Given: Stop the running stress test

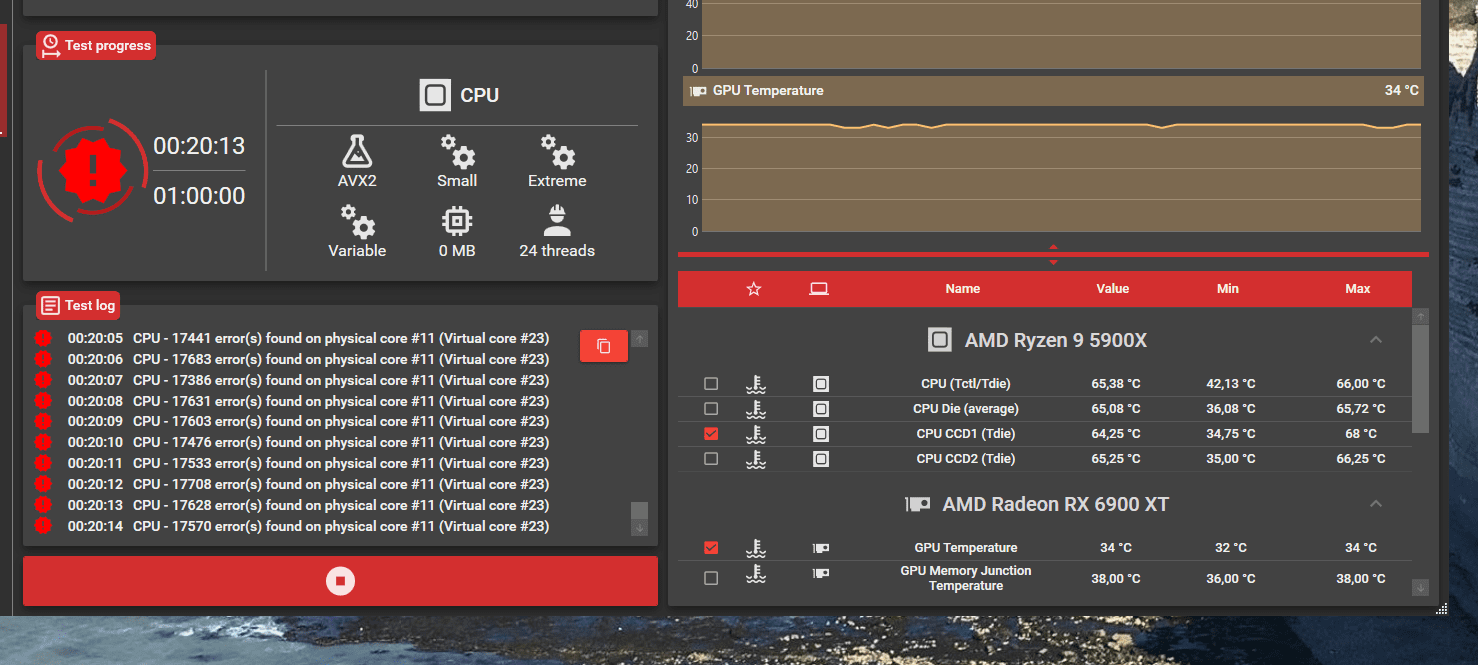Looking at the screenshot, I should 340,581.
